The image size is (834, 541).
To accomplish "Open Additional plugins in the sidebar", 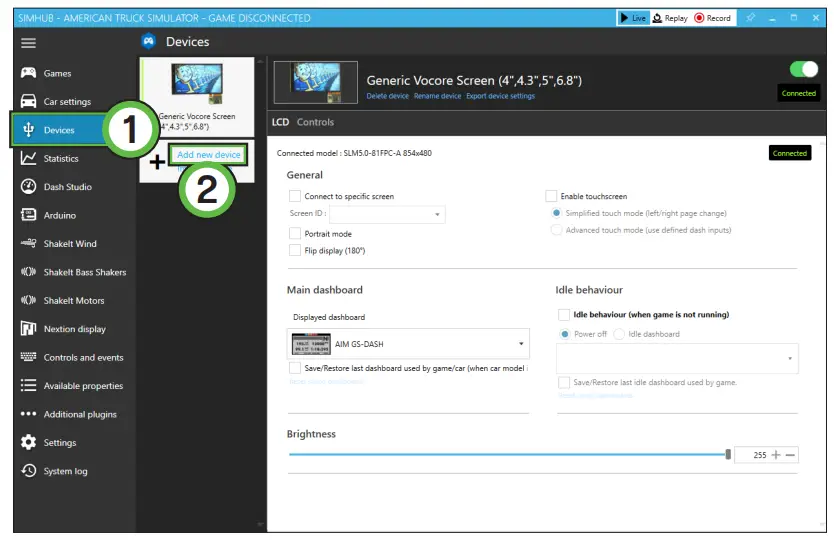I will click(x=80, y=414).
